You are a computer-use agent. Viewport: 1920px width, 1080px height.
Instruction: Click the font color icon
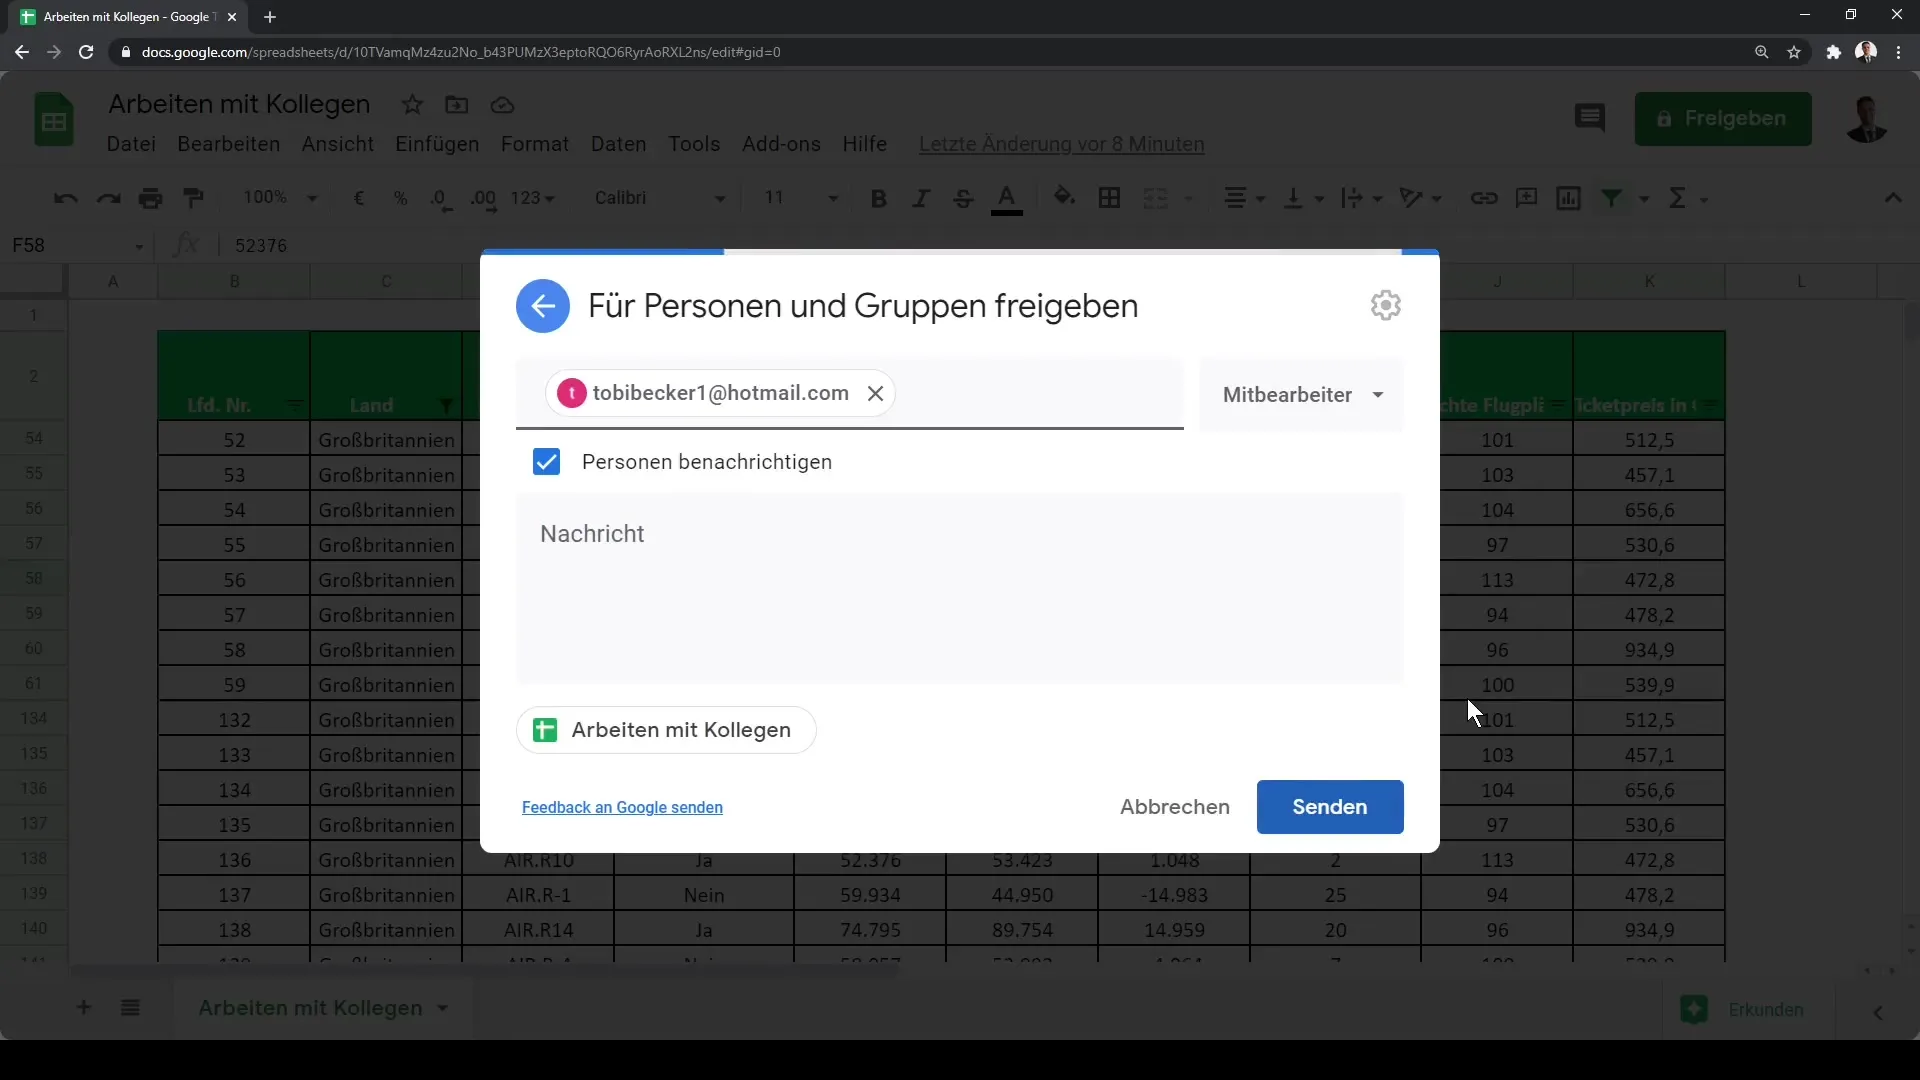1006,196
